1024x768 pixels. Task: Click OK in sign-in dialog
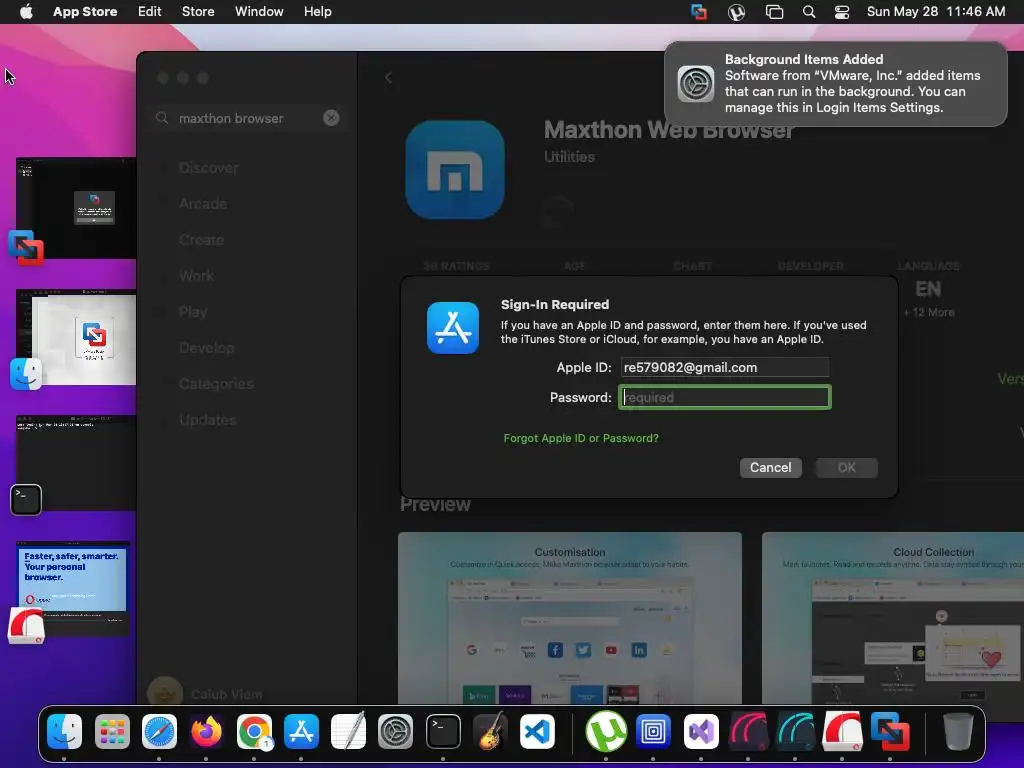[x=846, y=468]
